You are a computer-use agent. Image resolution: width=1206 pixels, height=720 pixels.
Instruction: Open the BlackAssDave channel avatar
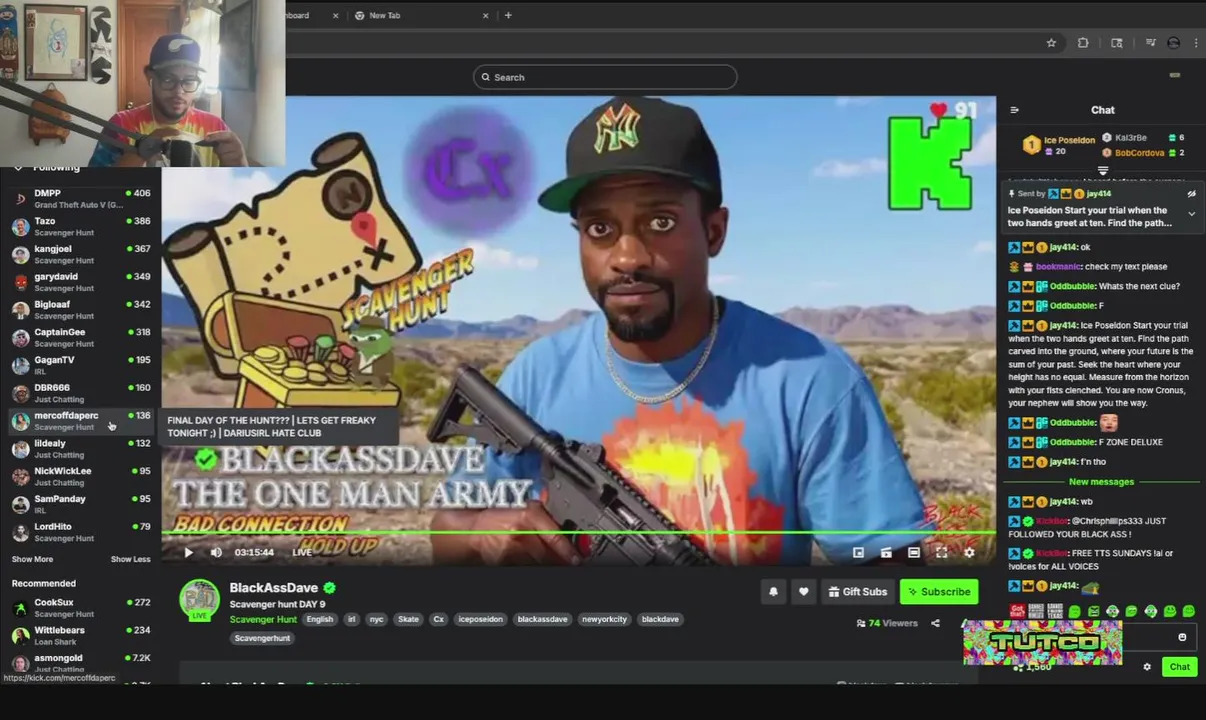pos(199,600)
